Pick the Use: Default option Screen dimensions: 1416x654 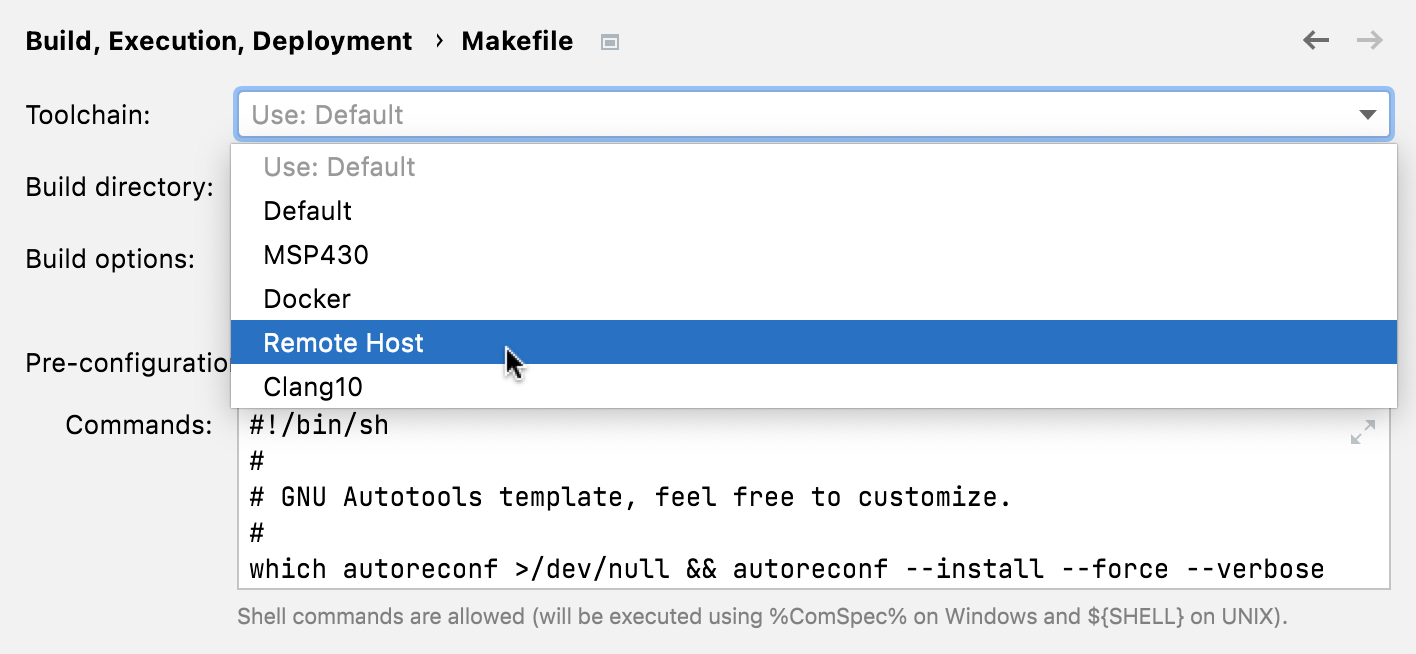[339, 166]
